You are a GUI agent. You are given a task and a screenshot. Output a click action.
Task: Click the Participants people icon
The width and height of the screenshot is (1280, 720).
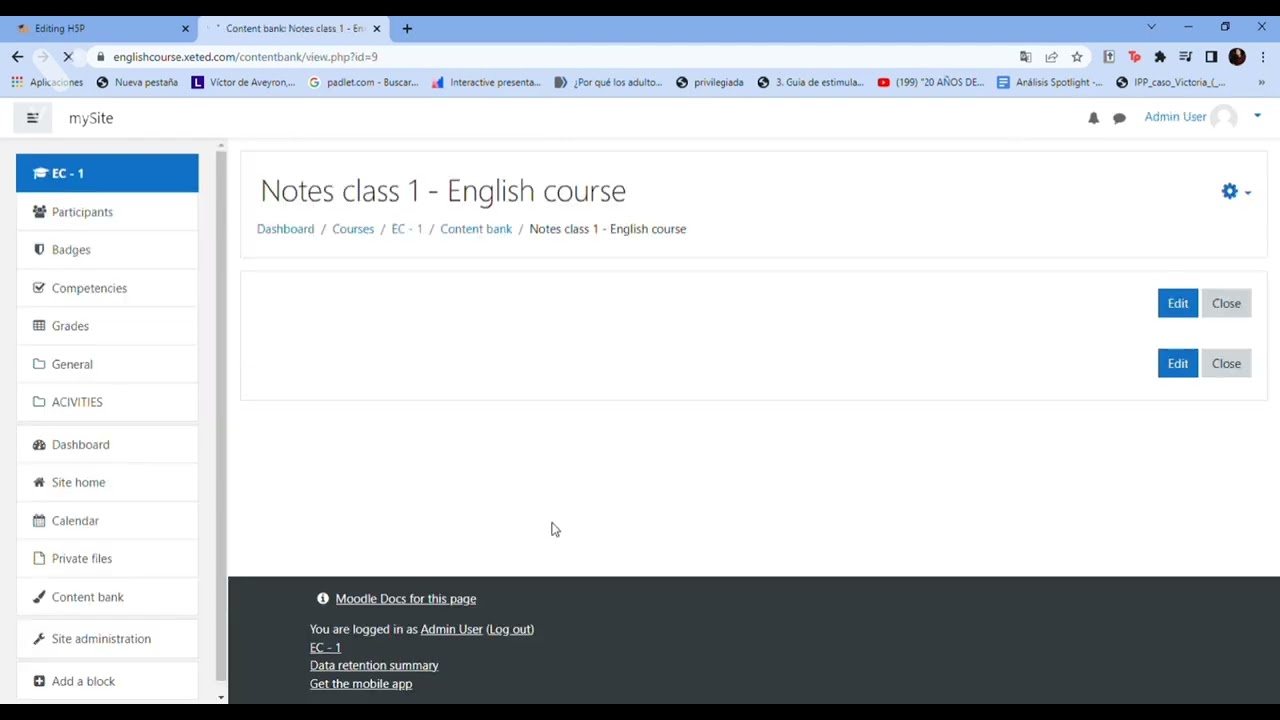click(x=39, y=212)
